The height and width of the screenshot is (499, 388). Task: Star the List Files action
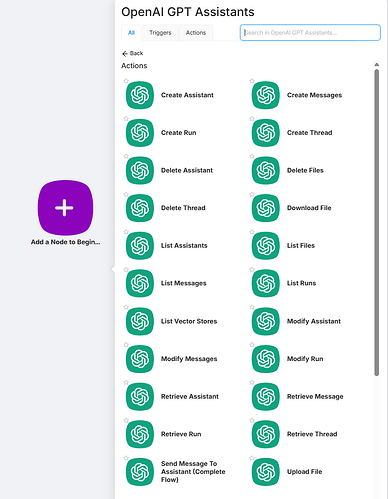pos(252,232)
